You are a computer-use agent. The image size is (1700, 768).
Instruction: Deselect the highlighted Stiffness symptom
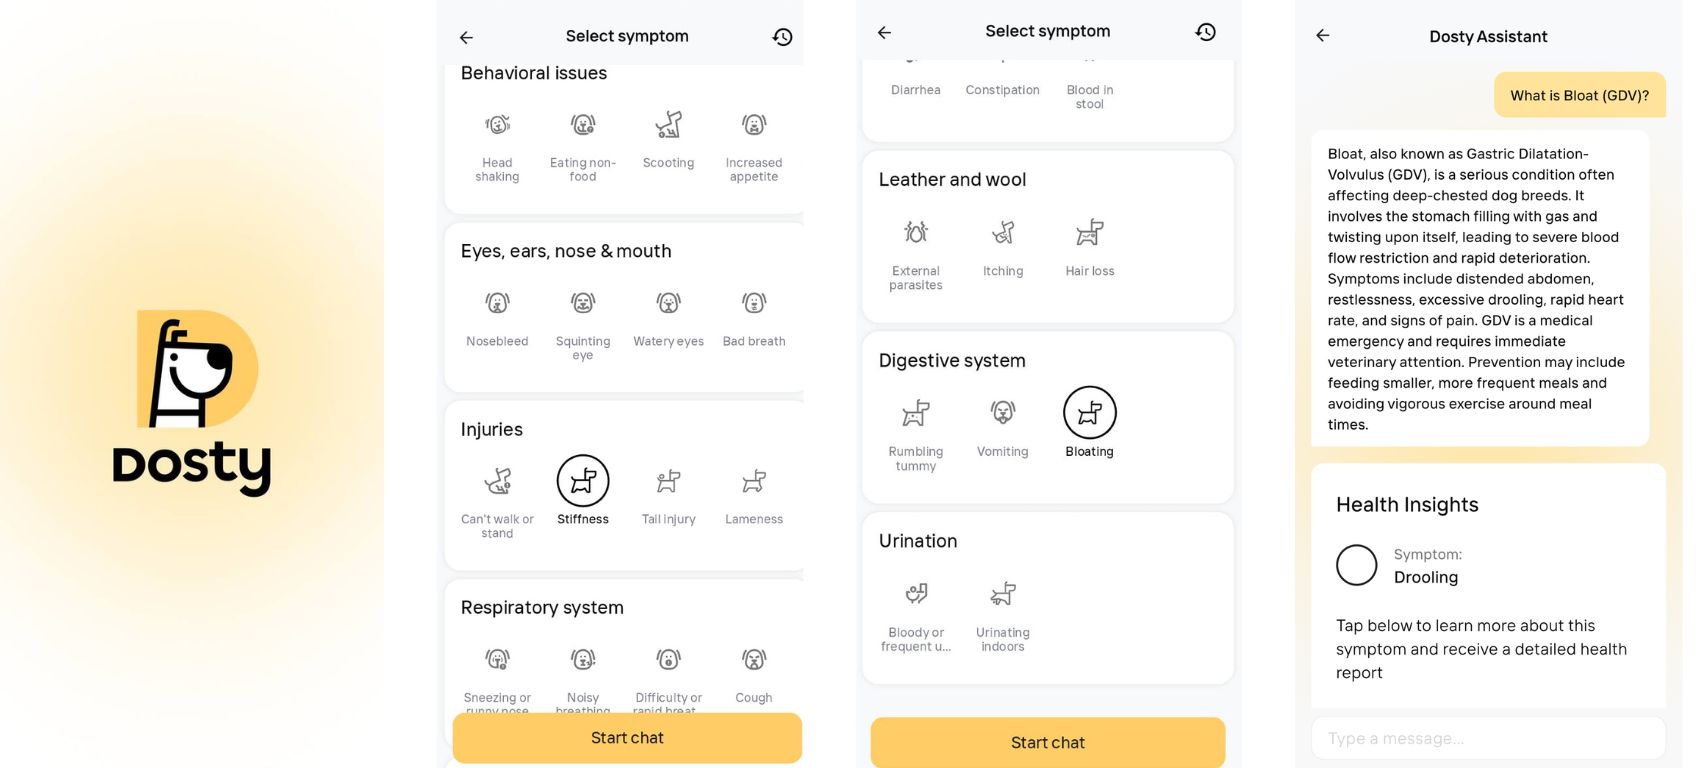583,482
